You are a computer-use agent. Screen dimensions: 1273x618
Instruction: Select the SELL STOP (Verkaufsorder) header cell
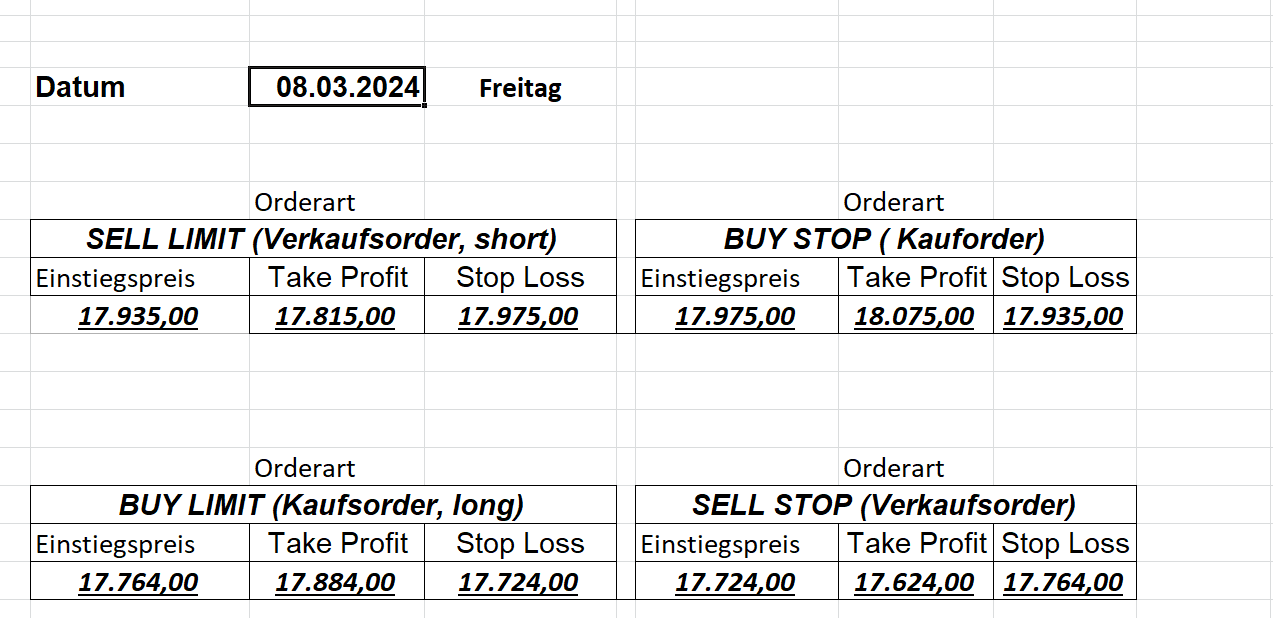pyautogui.click(x=884, y=505)
